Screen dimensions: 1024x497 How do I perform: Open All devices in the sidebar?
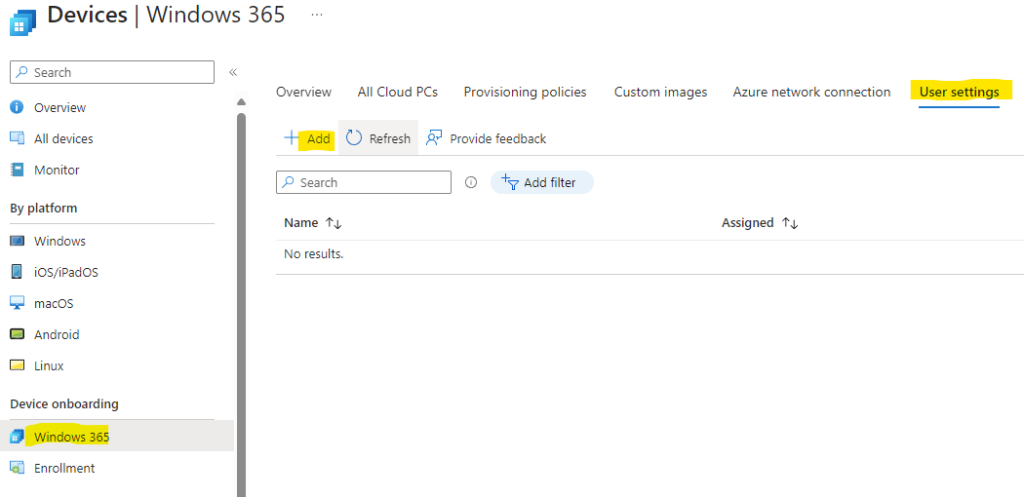[x=63, y=138]
